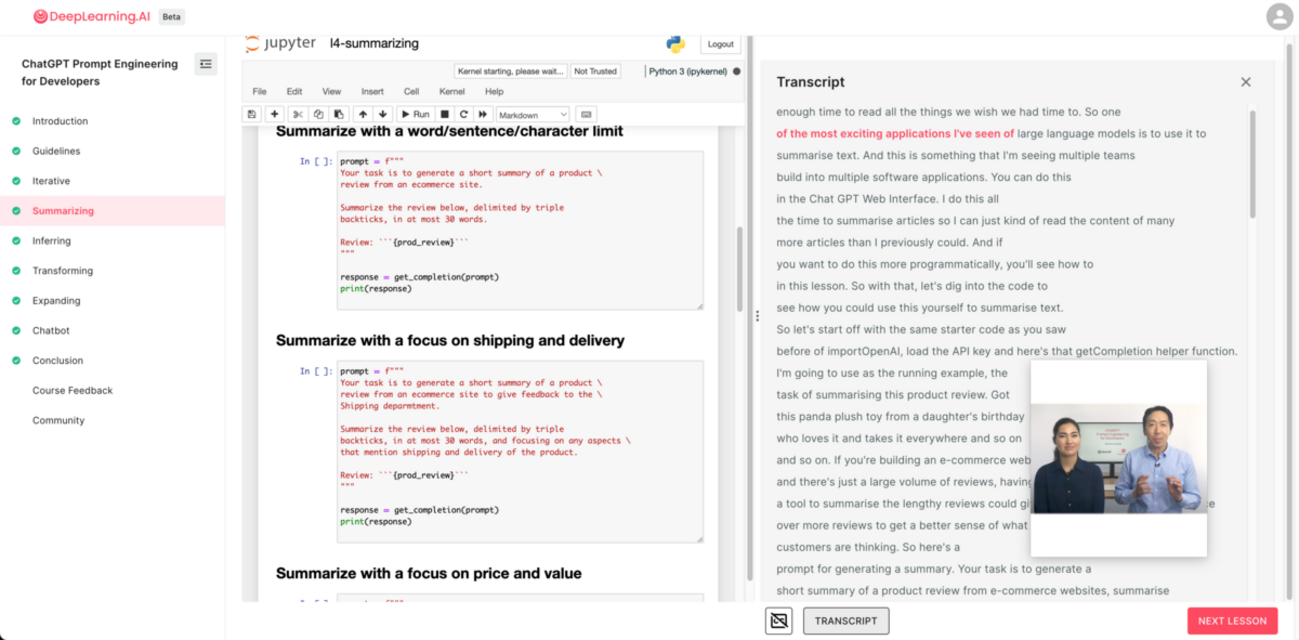Click the Logout button
Image resolution: width=1299 pixels, height=640 pixels.
(720, 44)
